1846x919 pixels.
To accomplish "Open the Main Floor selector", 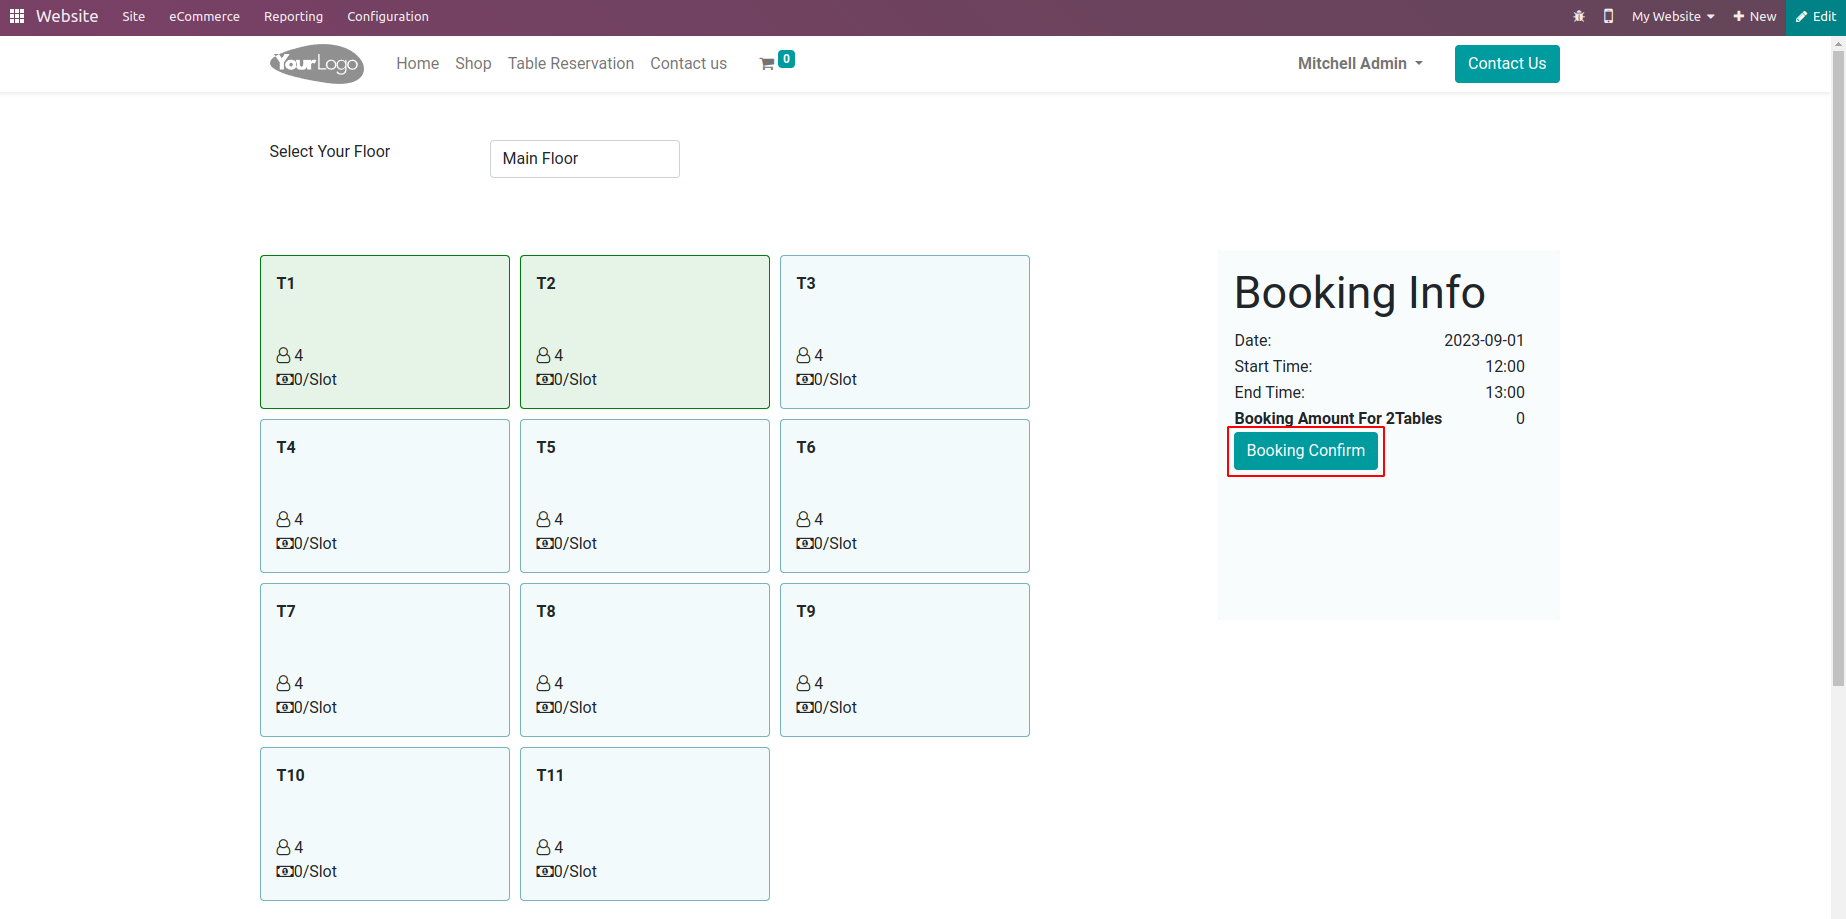I will click(585, 159).
